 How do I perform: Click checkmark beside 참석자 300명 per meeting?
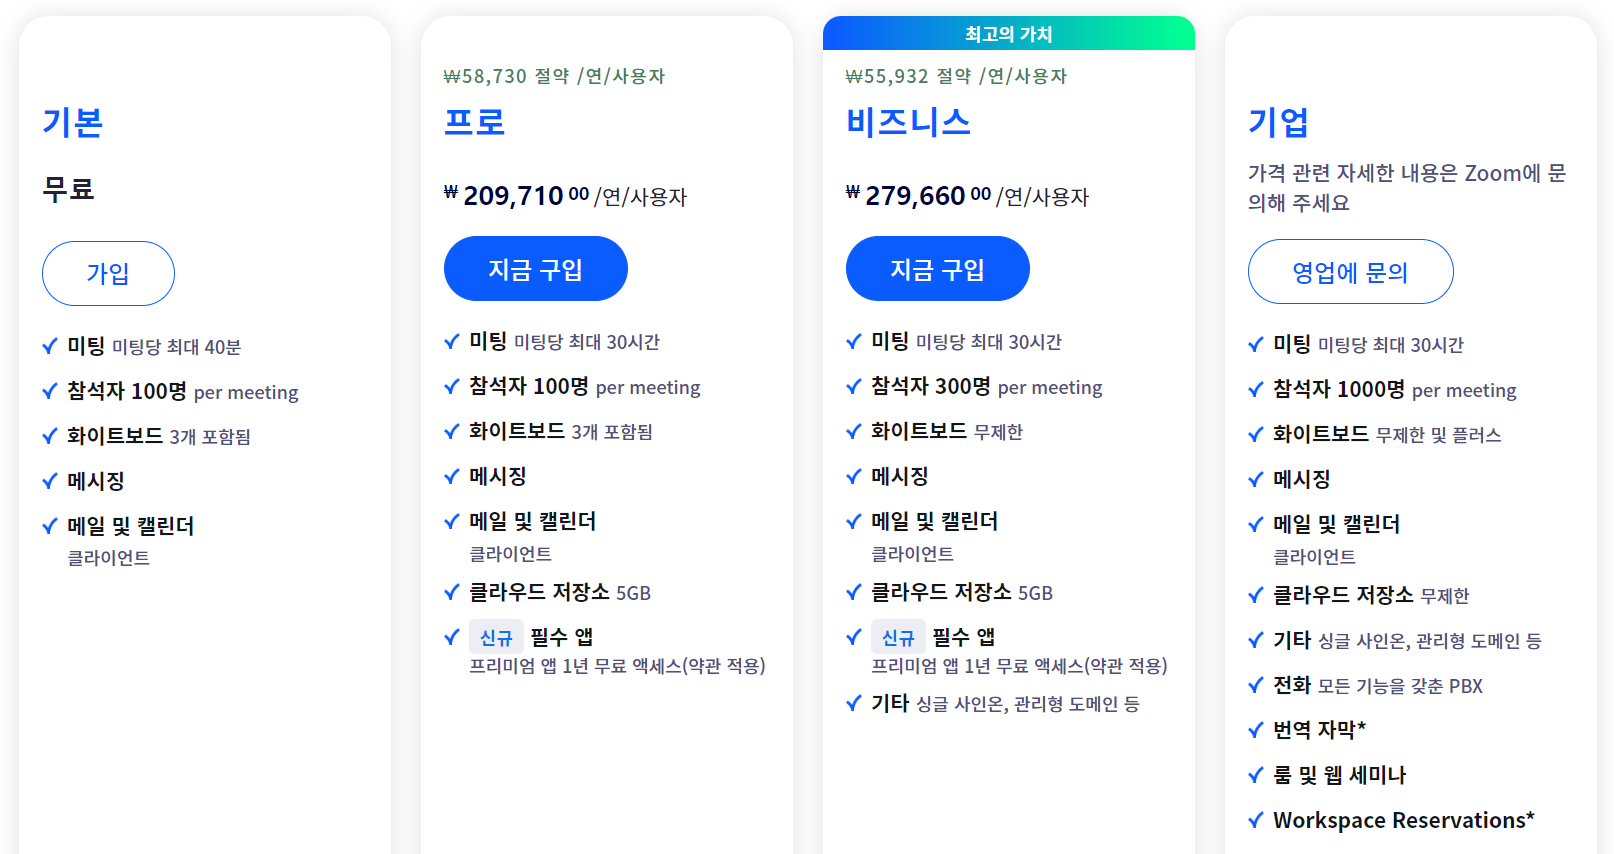[854, 386]
